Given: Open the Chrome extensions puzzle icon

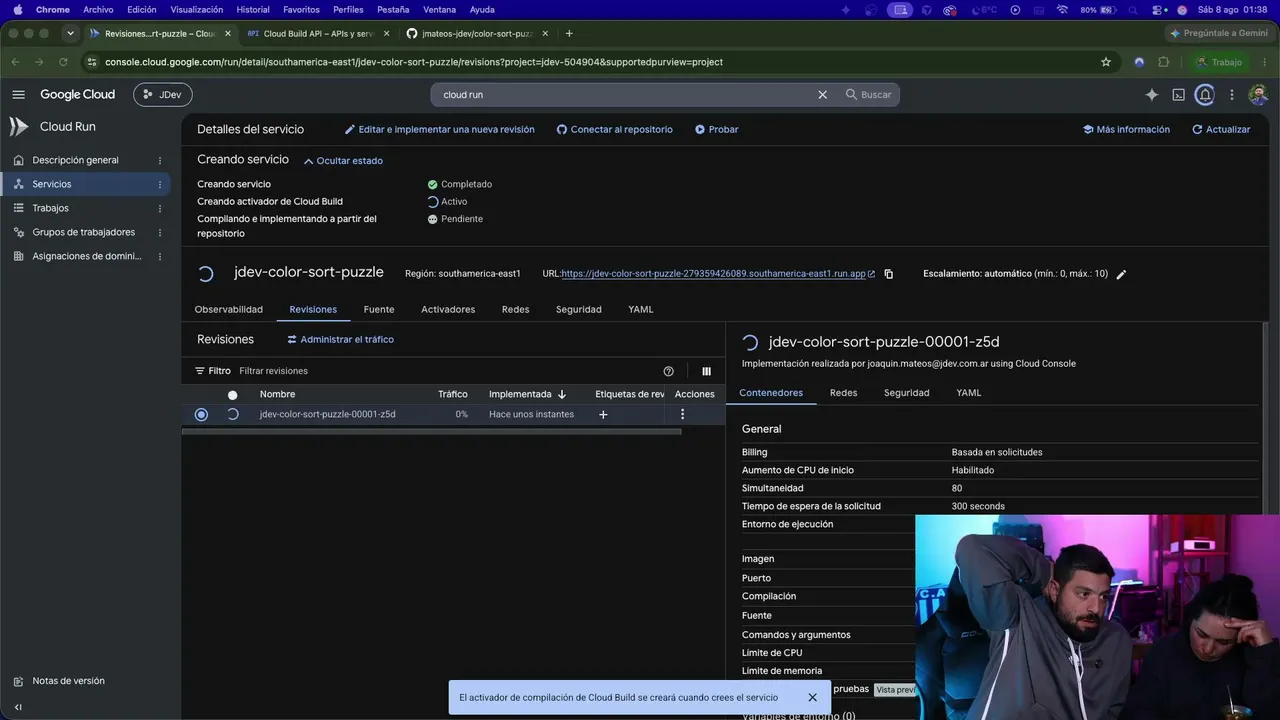Looking at the screenshot, I should pos(1163,62).
